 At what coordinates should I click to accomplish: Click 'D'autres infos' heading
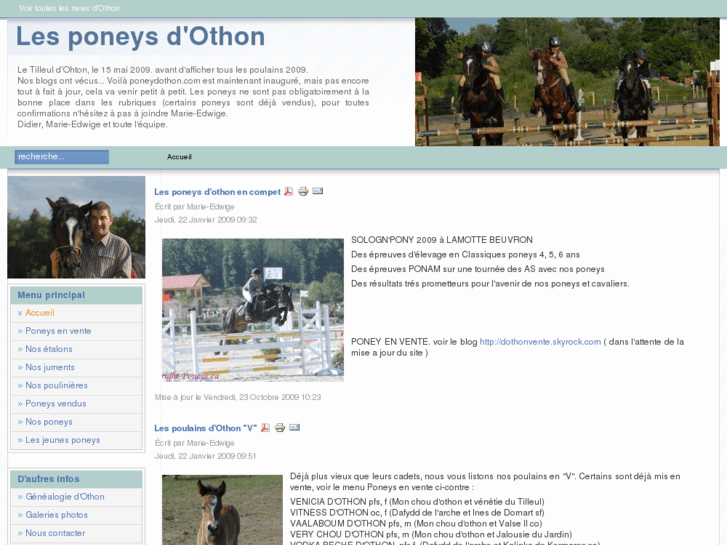[48, 479]
